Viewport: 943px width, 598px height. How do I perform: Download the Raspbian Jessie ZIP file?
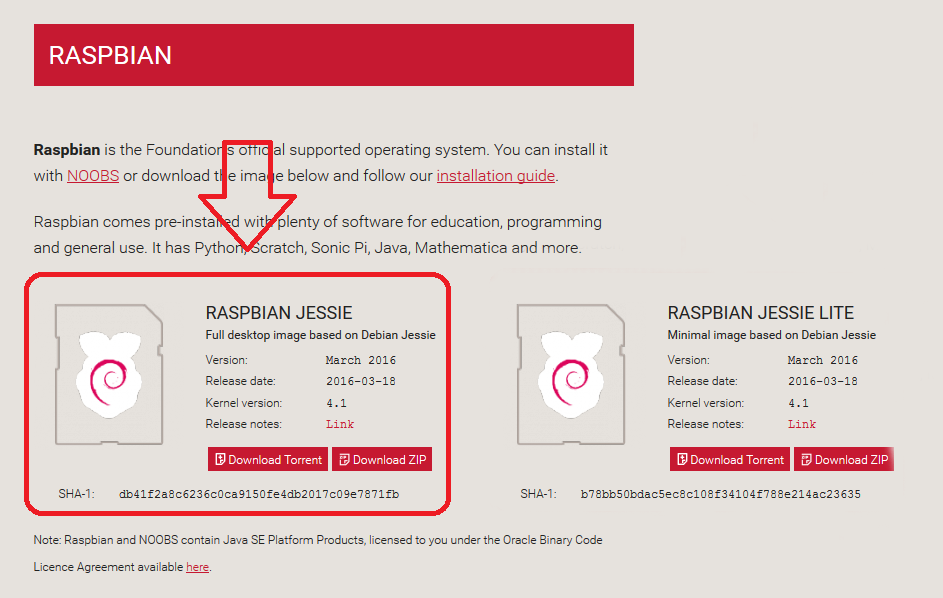point(382,460)
